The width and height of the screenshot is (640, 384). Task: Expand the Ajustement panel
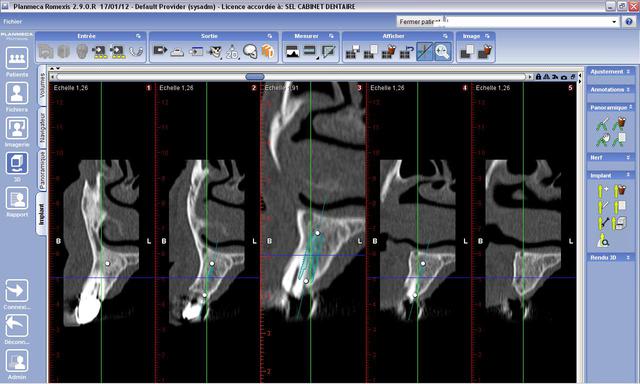point(610,71)
